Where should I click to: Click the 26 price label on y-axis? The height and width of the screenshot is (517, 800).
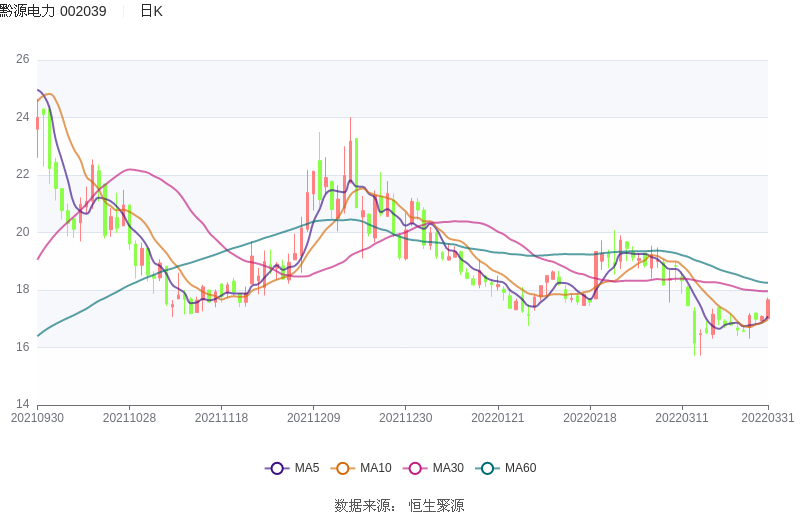click(22, 60)
